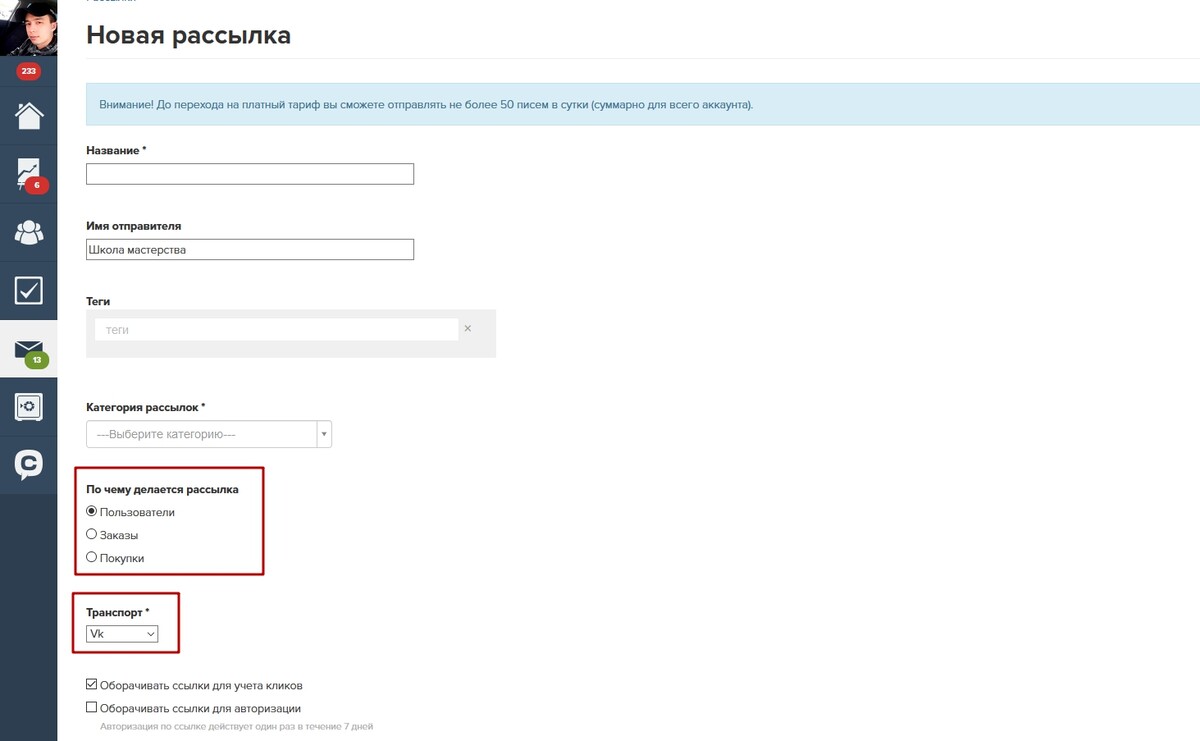Image resolution: width=1200 pixels, height=741 pixels.
Task: Click the 233 notifications badge
Action: tap(28, 71)
